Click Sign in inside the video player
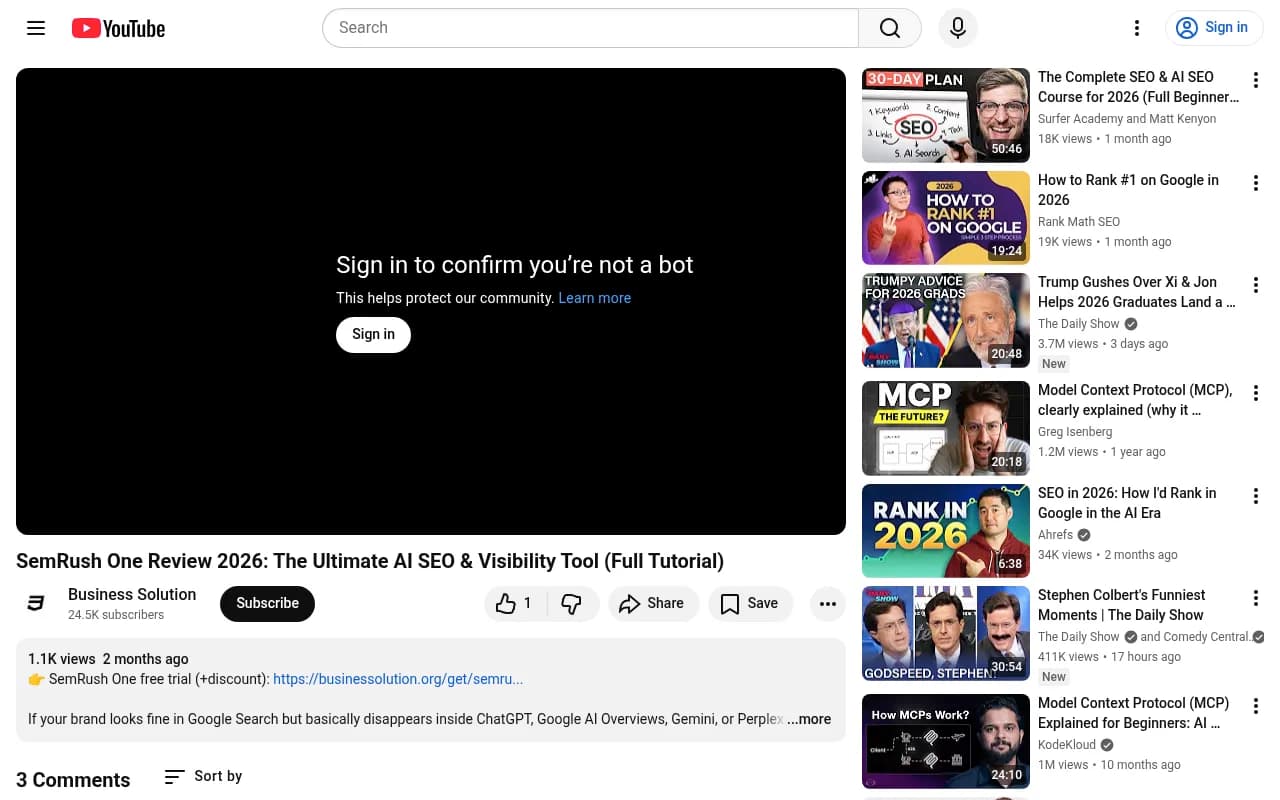1280x800 pixels. 373,334
